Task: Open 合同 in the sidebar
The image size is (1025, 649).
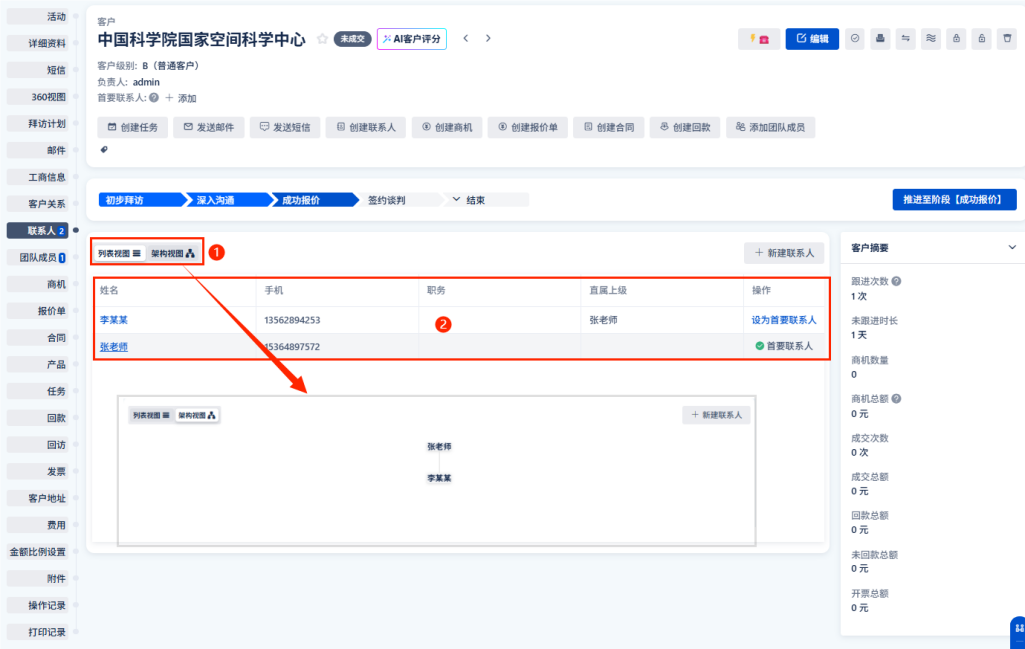Action: [37, 338]
